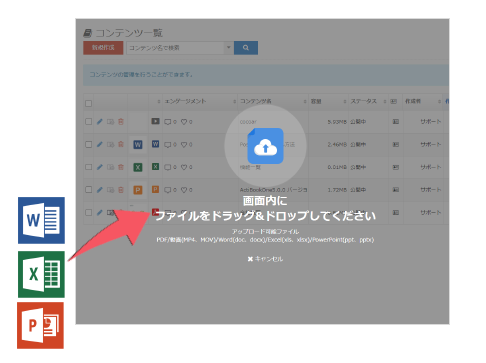Click copy icon in the PowerPoint row
Screen dimensions: 486x363
coord(110,190)
